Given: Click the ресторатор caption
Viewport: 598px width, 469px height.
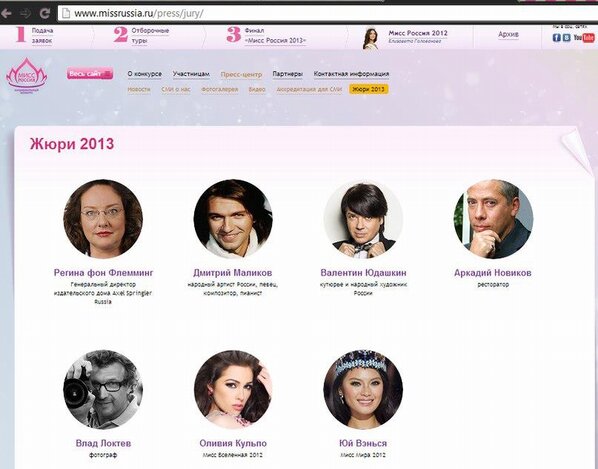Looking at the screenshot, I should pos(493,284).
